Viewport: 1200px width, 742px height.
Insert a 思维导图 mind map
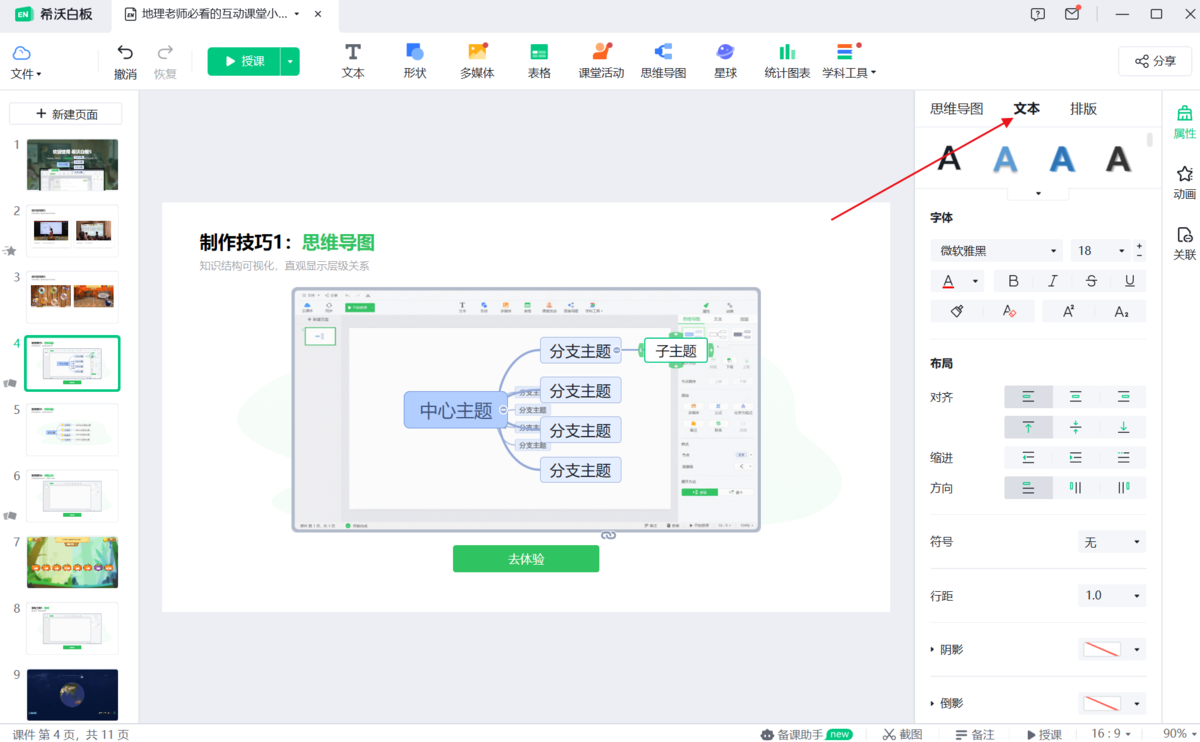(663, 61)
